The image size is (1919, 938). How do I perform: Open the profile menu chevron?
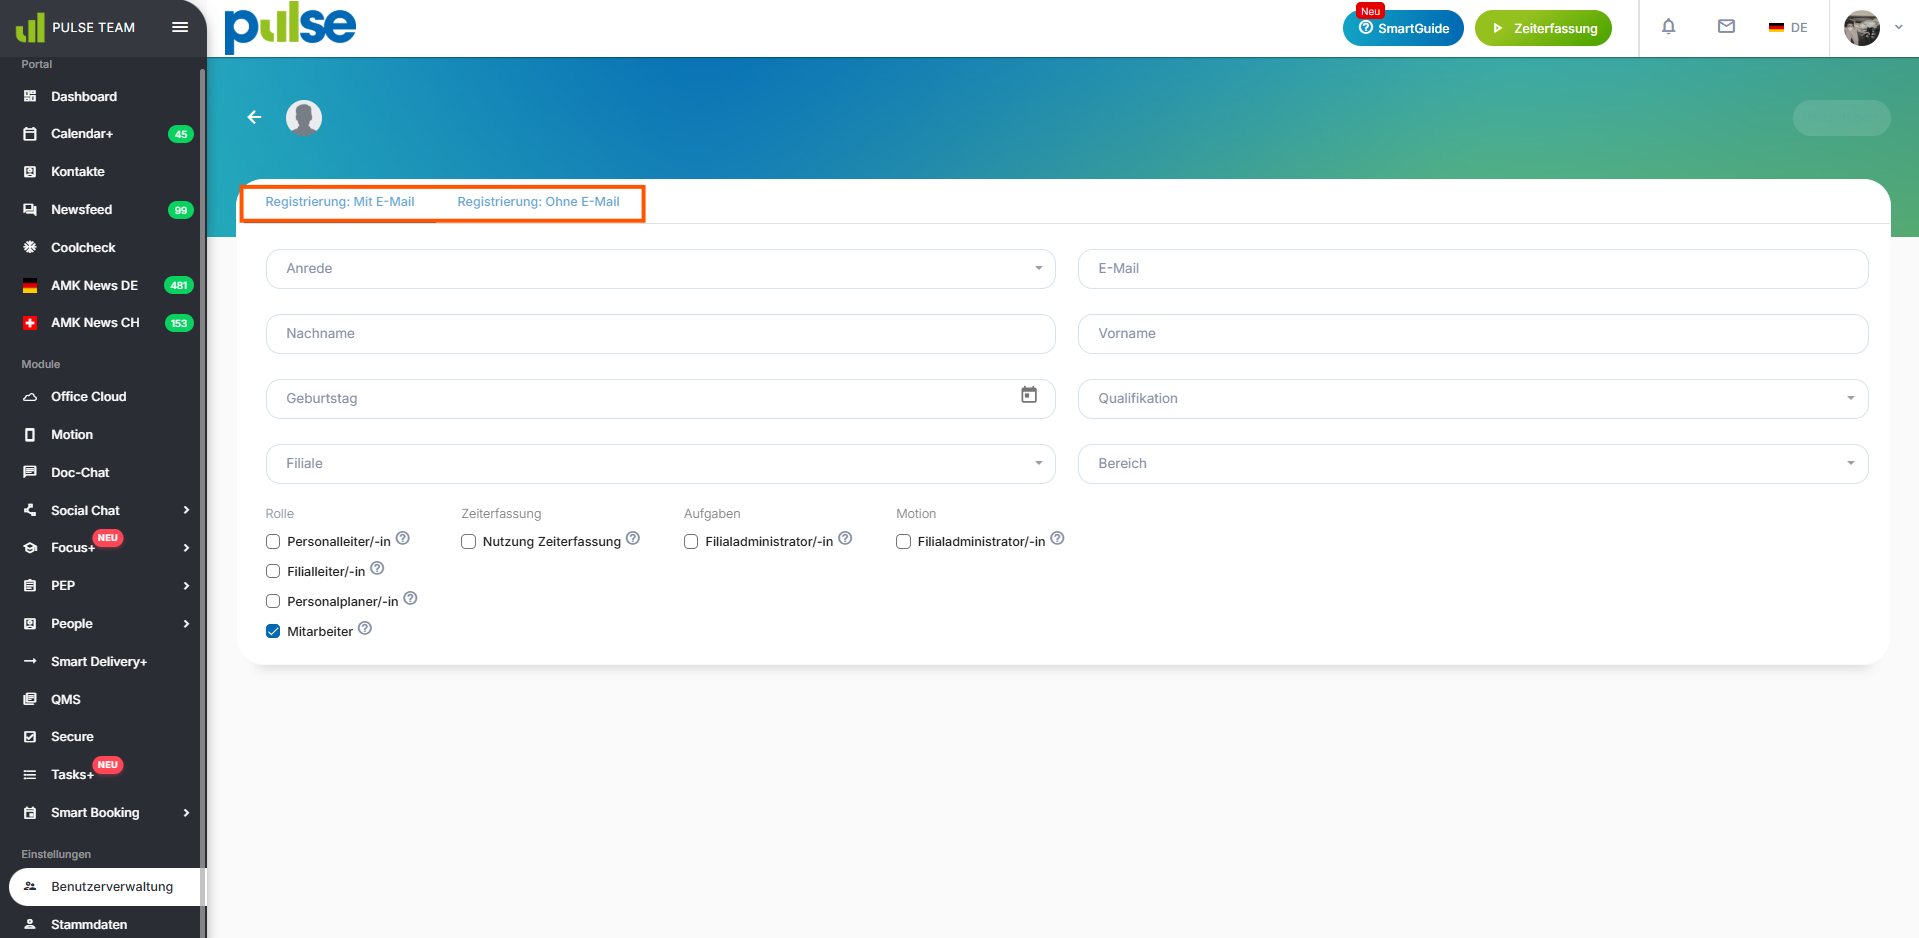pos(1898,28)
